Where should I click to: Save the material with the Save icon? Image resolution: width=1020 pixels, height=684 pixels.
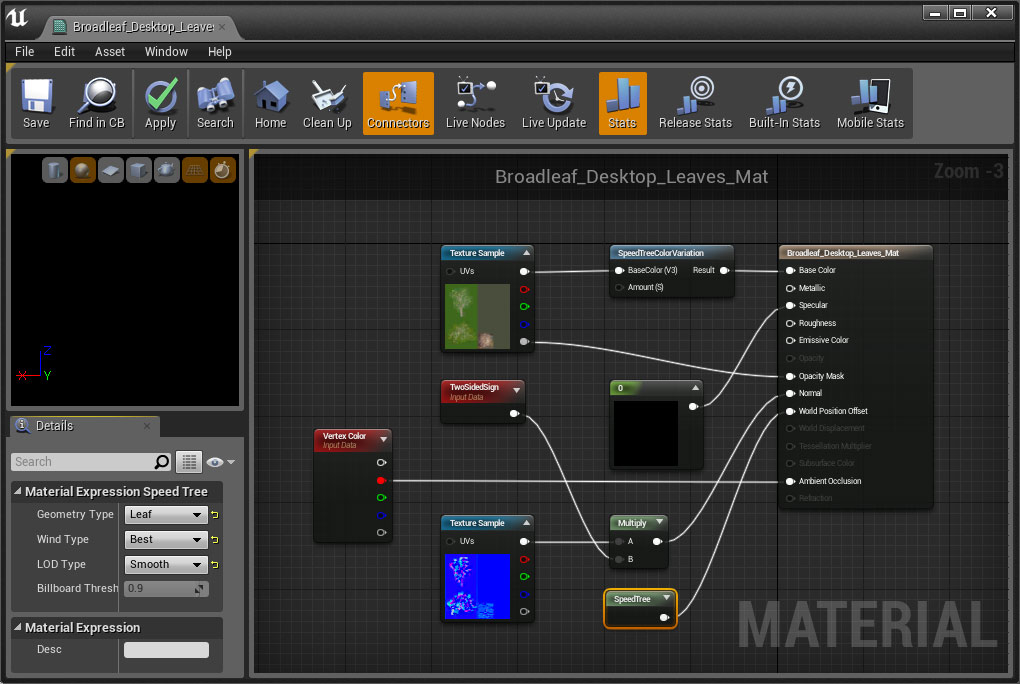[x=36, y=104]
